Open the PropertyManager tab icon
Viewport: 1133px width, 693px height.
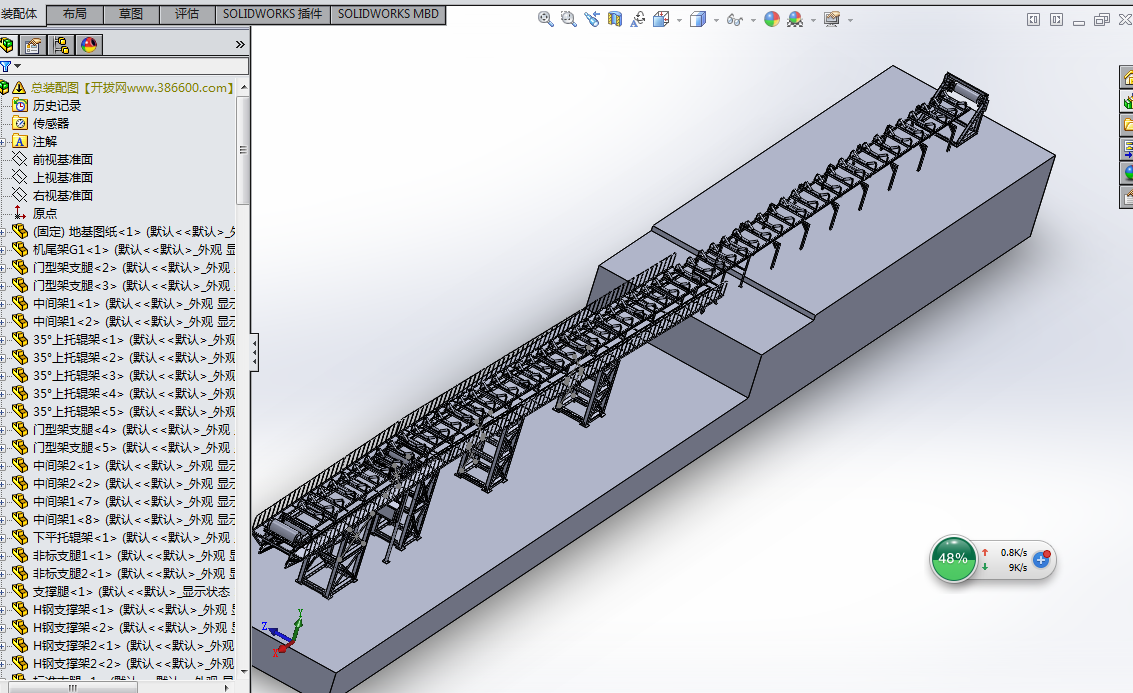pos(34,45)
